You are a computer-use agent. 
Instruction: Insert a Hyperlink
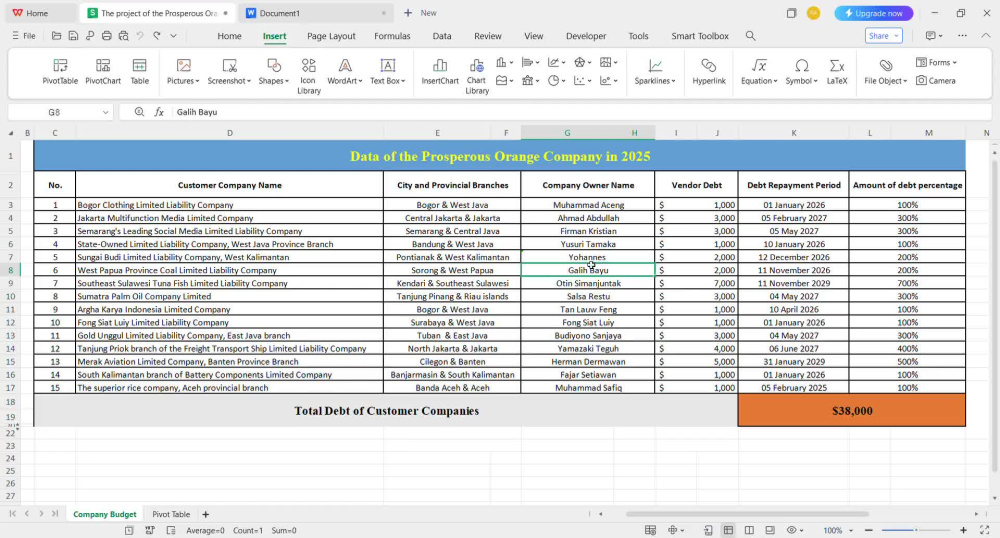tap(709, 71)
